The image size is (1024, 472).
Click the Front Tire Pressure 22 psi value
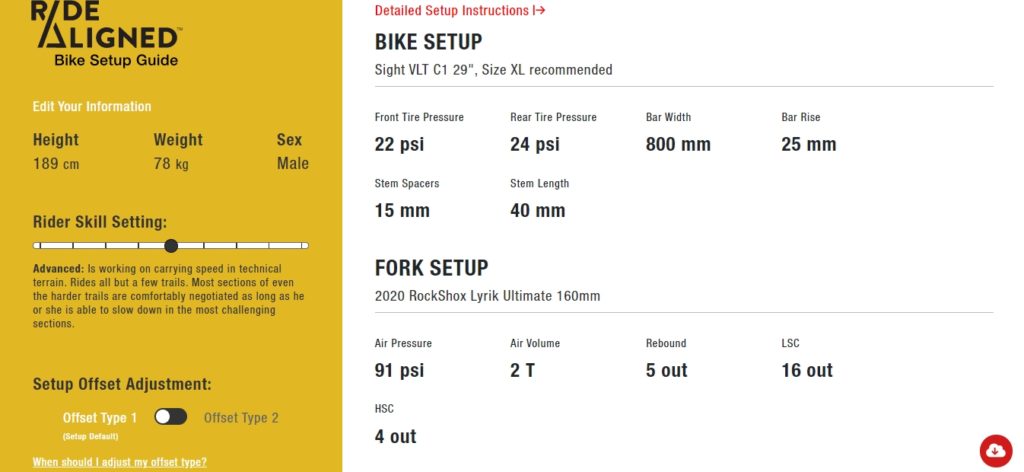point(399,144)
